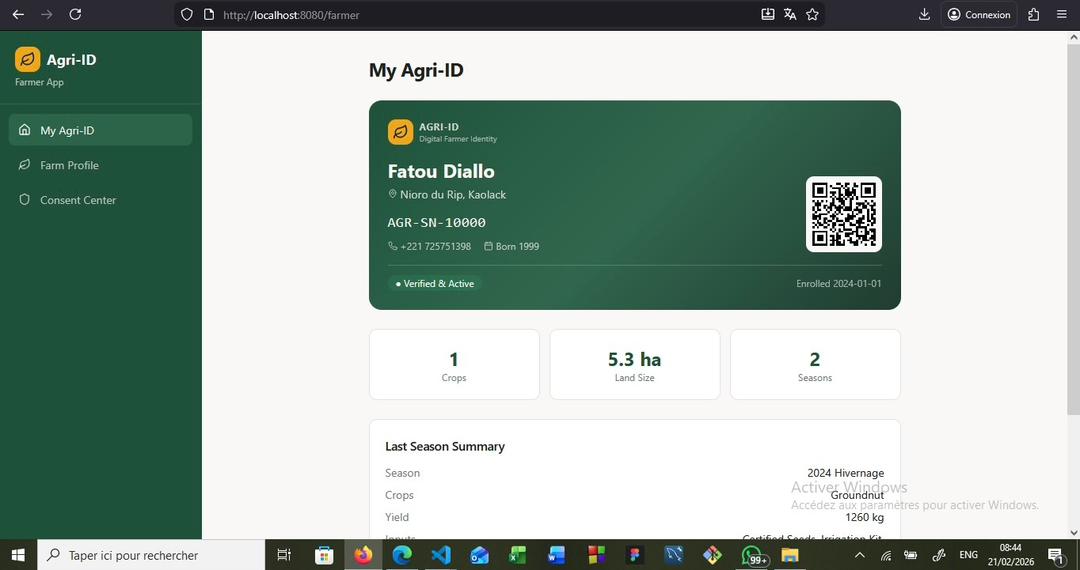Click the leaf logo on the ID card

click(x=400, y=132)
